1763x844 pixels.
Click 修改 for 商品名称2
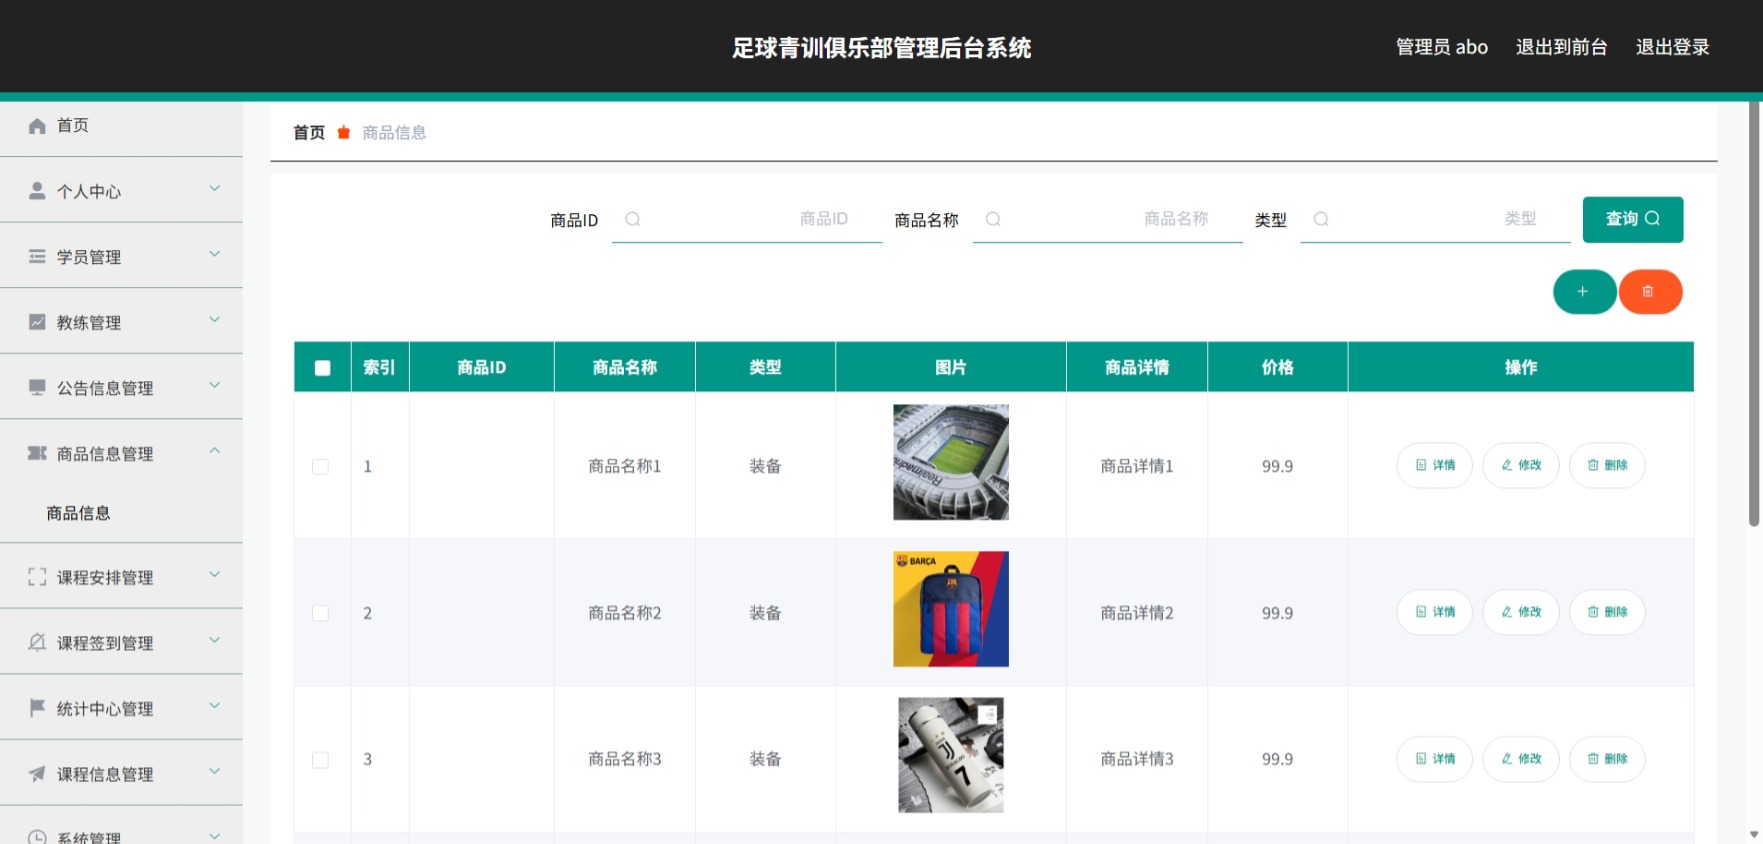[x=1521, y=612]
